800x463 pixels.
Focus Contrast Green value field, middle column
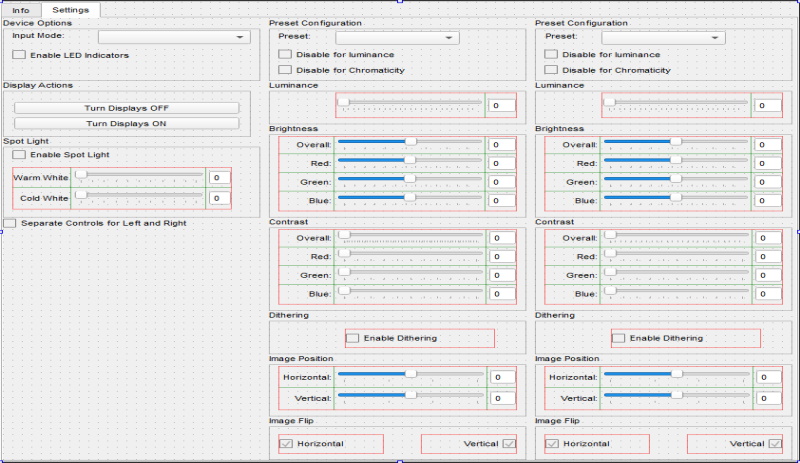click(502, 275)
